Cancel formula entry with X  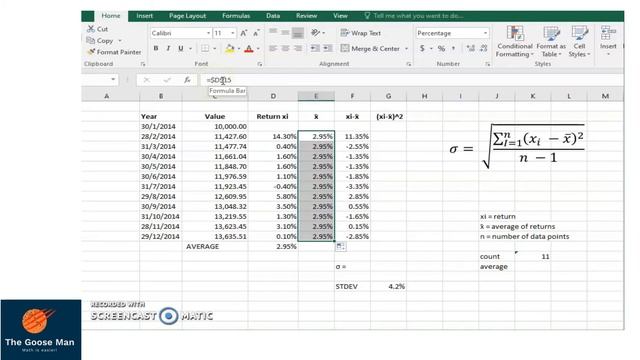(x=146, y=80)
